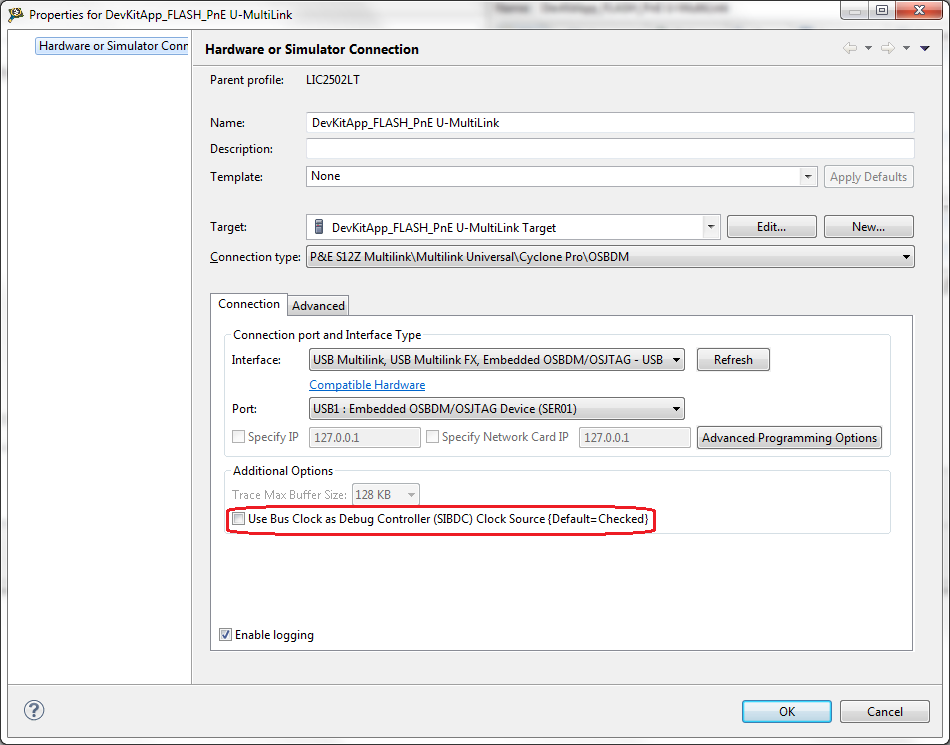Click the Network Card IP address field
Screen dimensions: 950x745
(x=634, y=437)
